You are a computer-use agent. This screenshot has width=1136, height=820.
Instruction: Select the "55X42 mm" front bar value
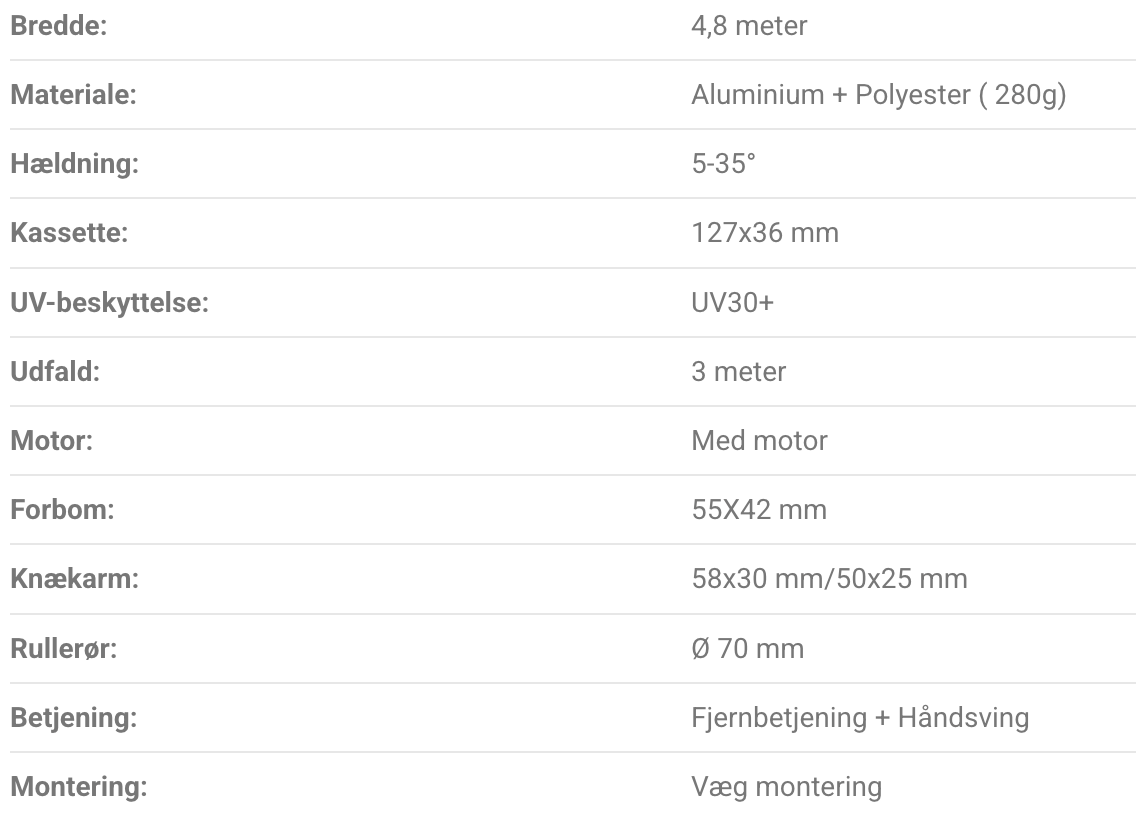(x=759, y=510)
